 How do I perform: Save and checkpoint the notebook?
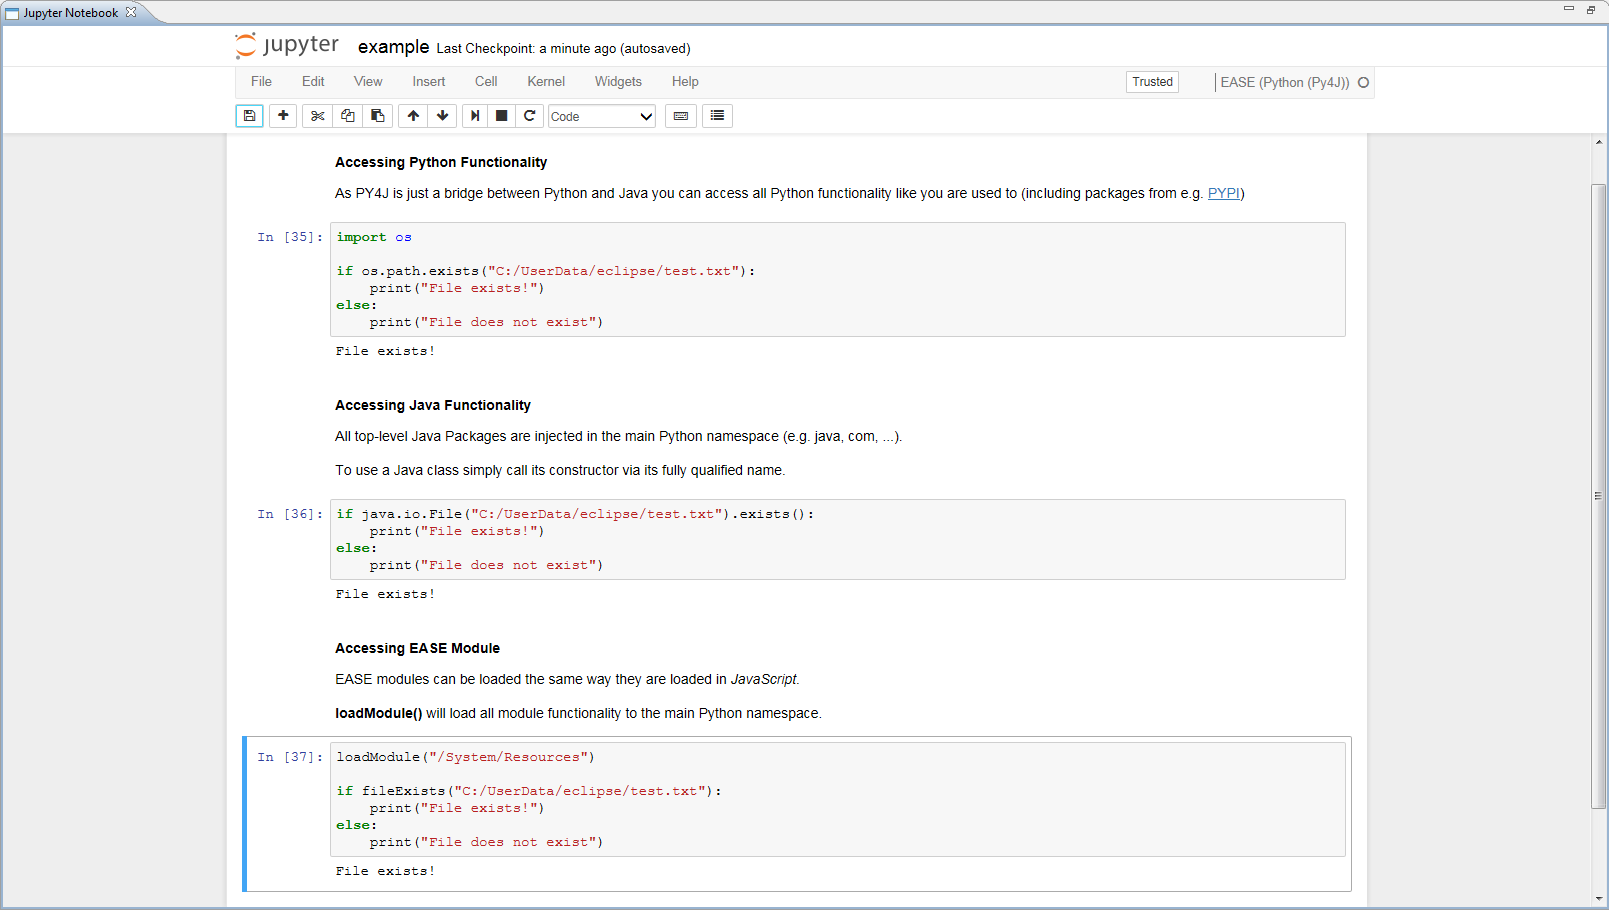(x=249, y=116)
